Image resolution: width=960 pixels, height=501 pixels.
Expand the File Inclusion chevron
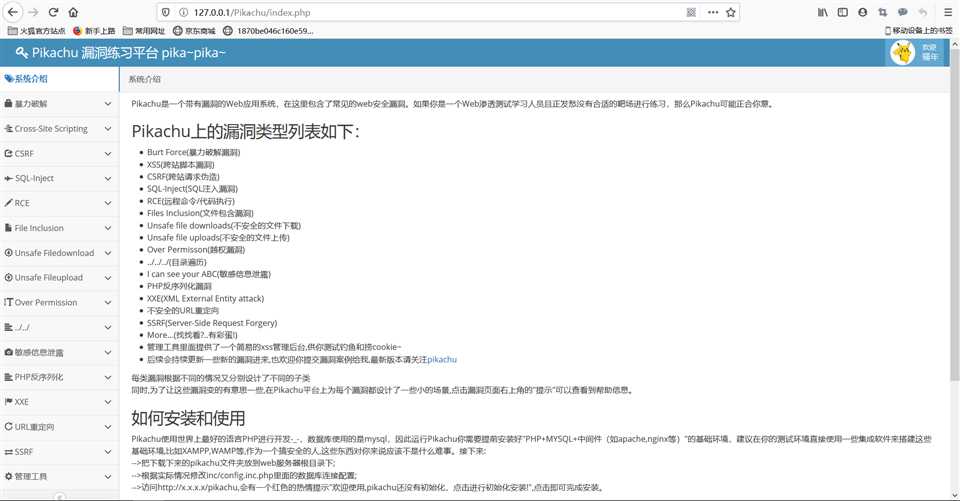[108, 228]
